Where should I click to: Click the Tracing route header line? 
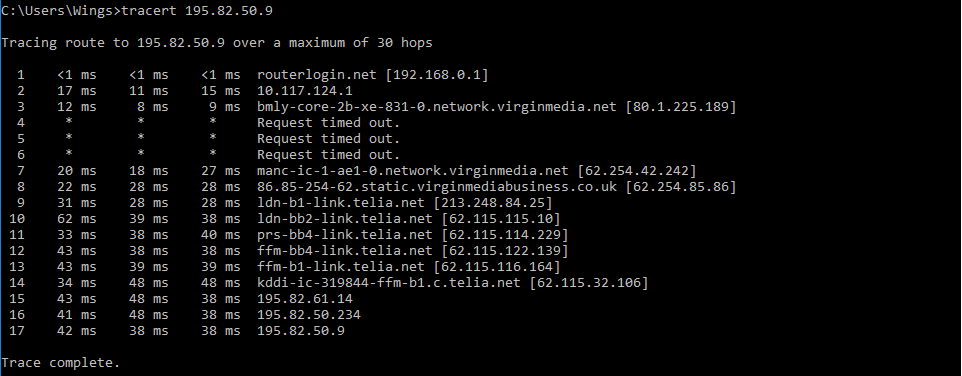(217, 43)
